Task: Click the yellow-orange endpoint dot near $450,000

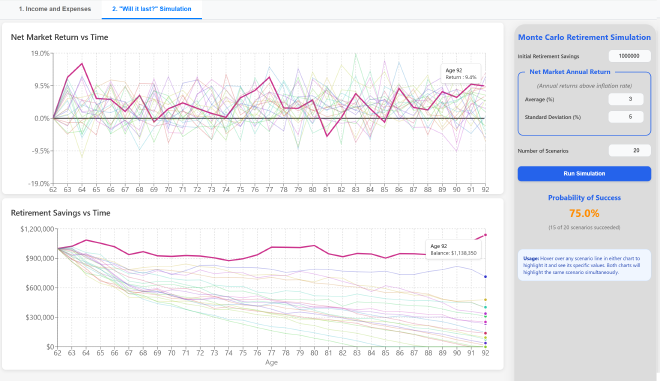Action: click(x=485, y=300)
